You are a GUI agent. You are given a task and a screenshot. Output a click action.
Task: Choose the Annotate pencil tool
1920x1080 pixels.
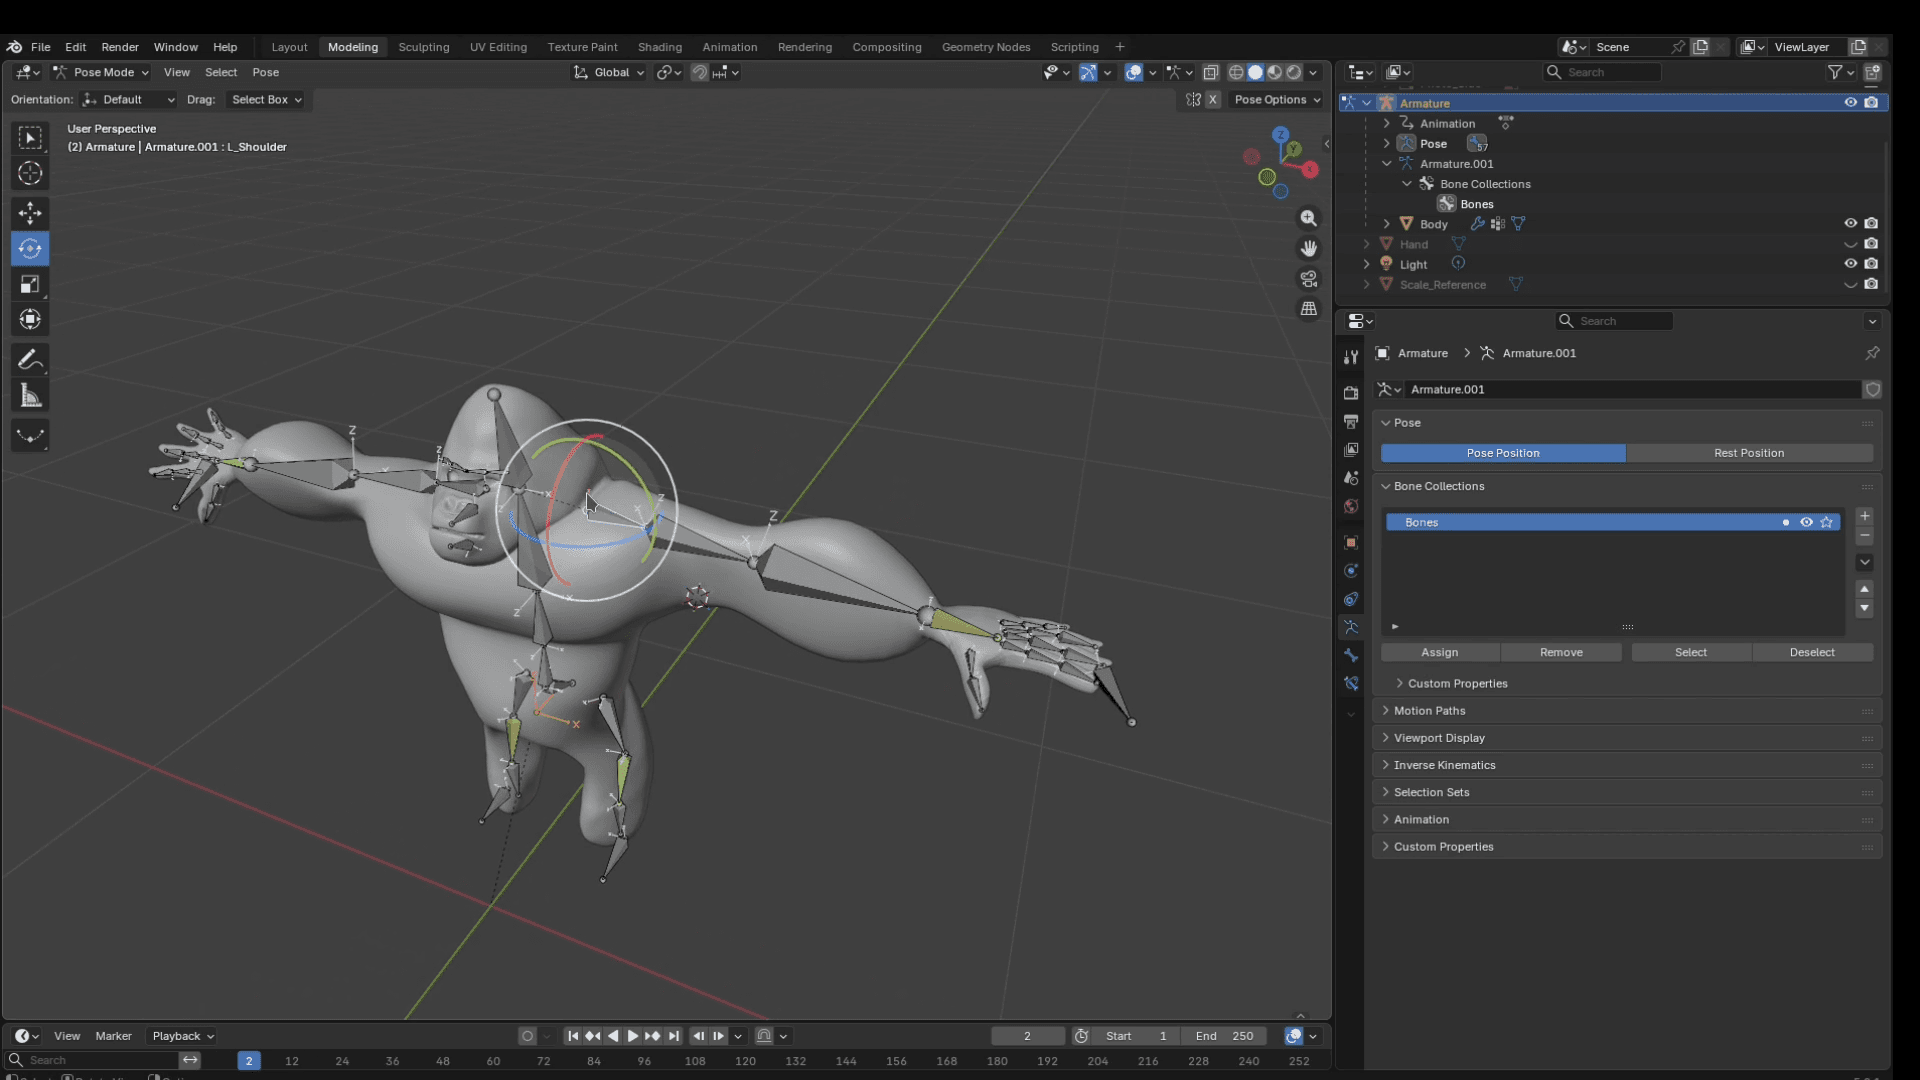30,360
